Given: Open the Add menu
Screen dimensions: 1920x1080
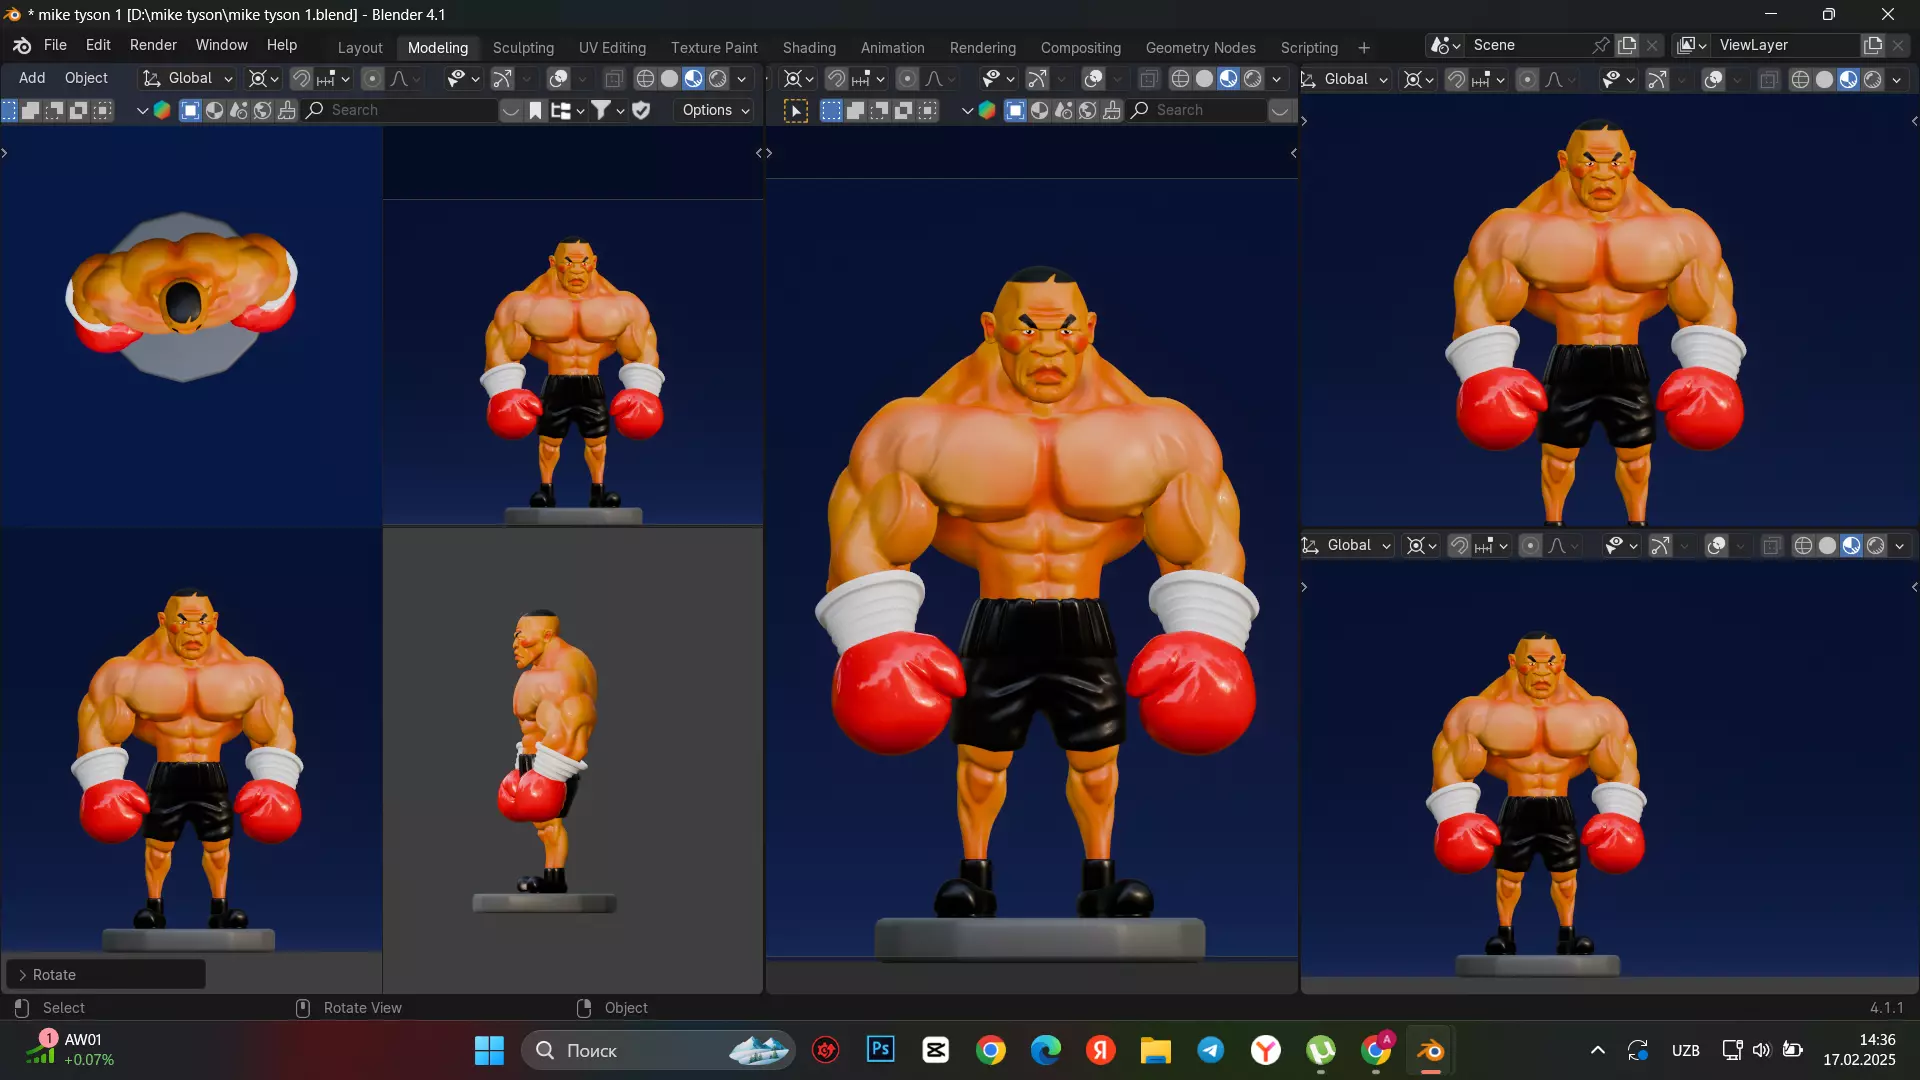Looking at the screenshot, I should [x=32, y=78].
